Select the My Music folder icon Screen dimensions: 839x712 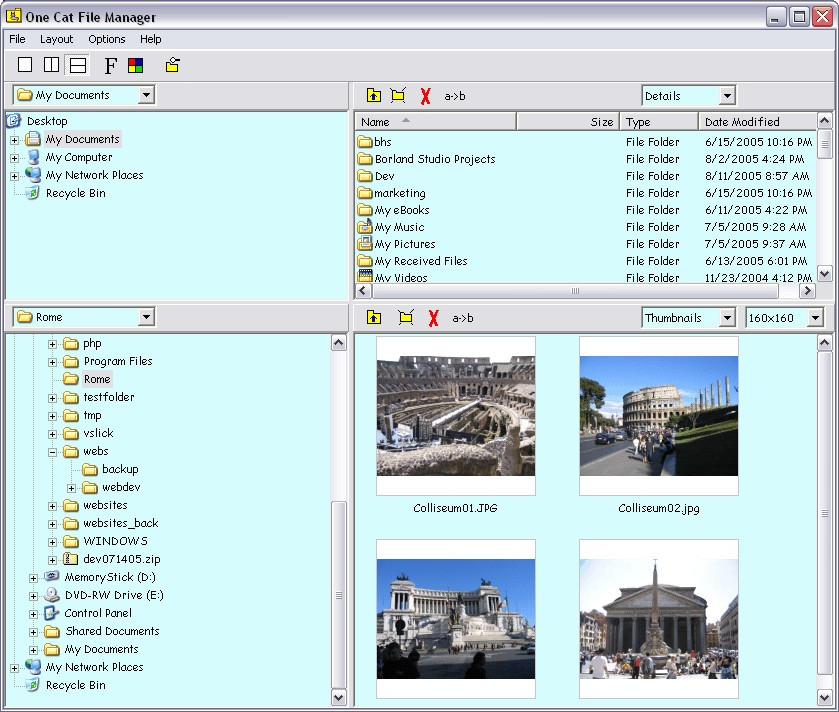(365, 227)
